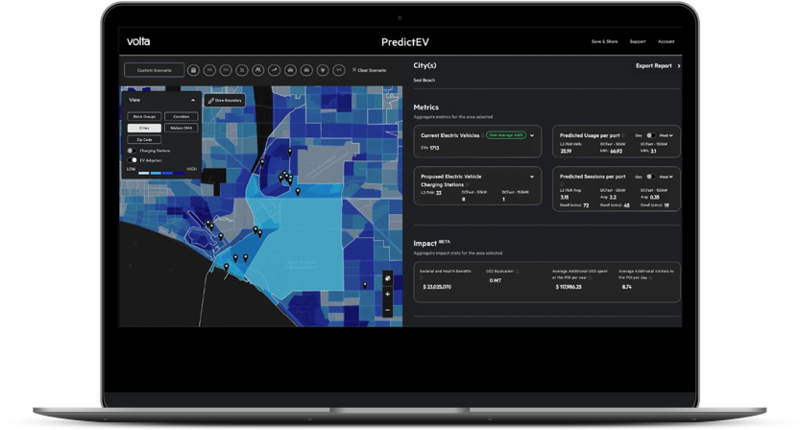Toggle the Charging Stations switch
The image size is (800, 430).
[132, 150]
